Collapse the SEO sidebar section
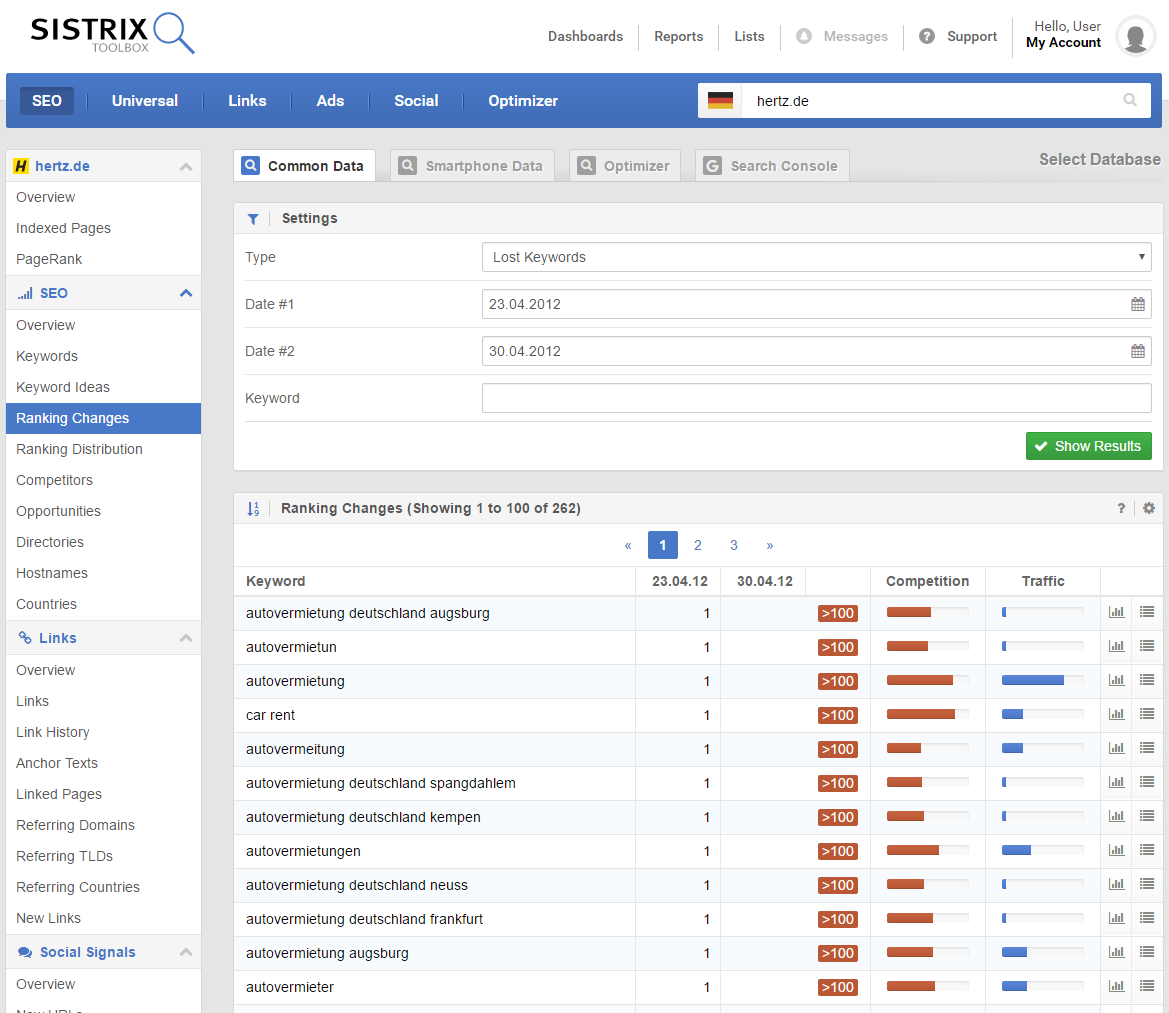The width and height of the screenshot is (1169, 1013). [x=185, y=293]
